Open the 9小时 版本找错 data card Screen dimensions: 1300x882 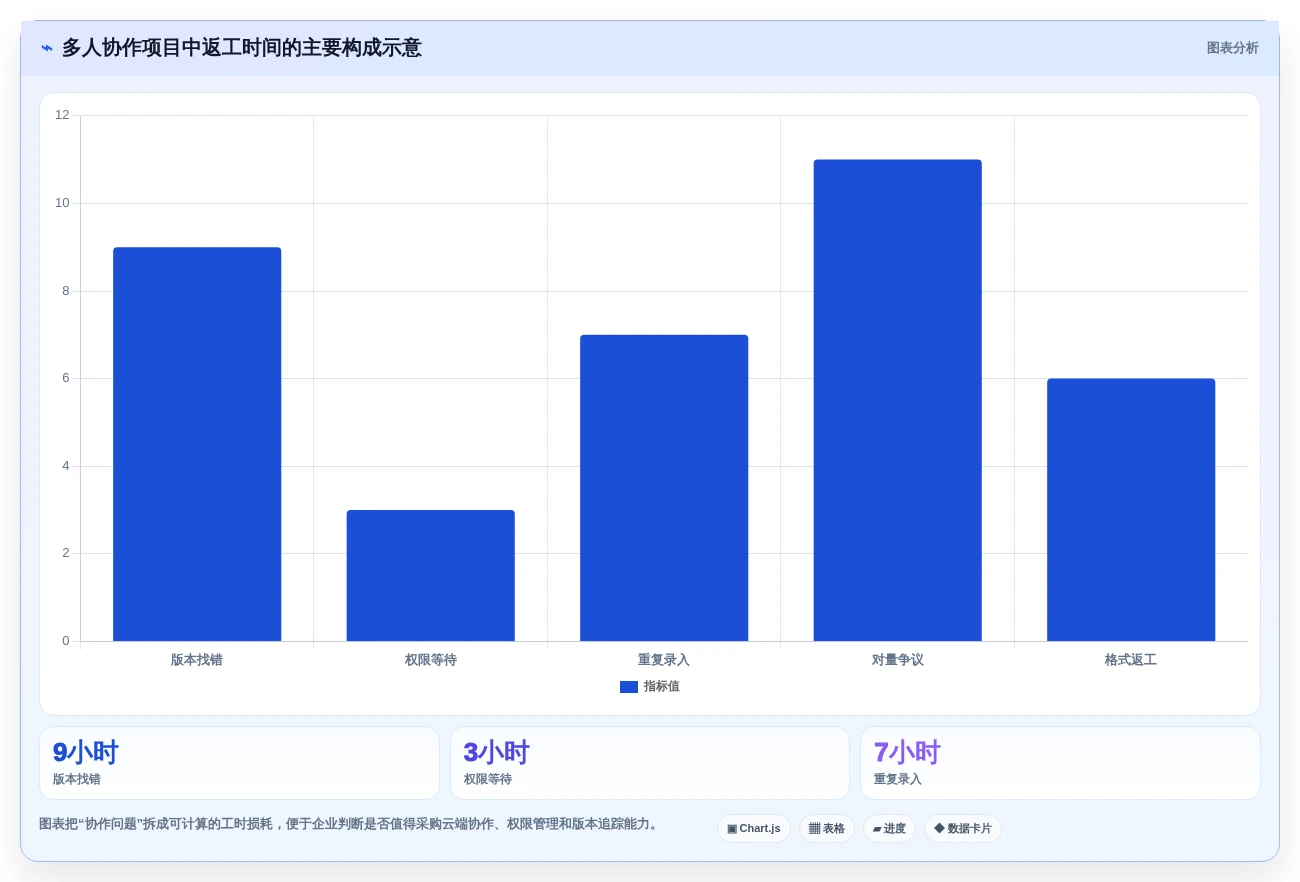point(239,763)
